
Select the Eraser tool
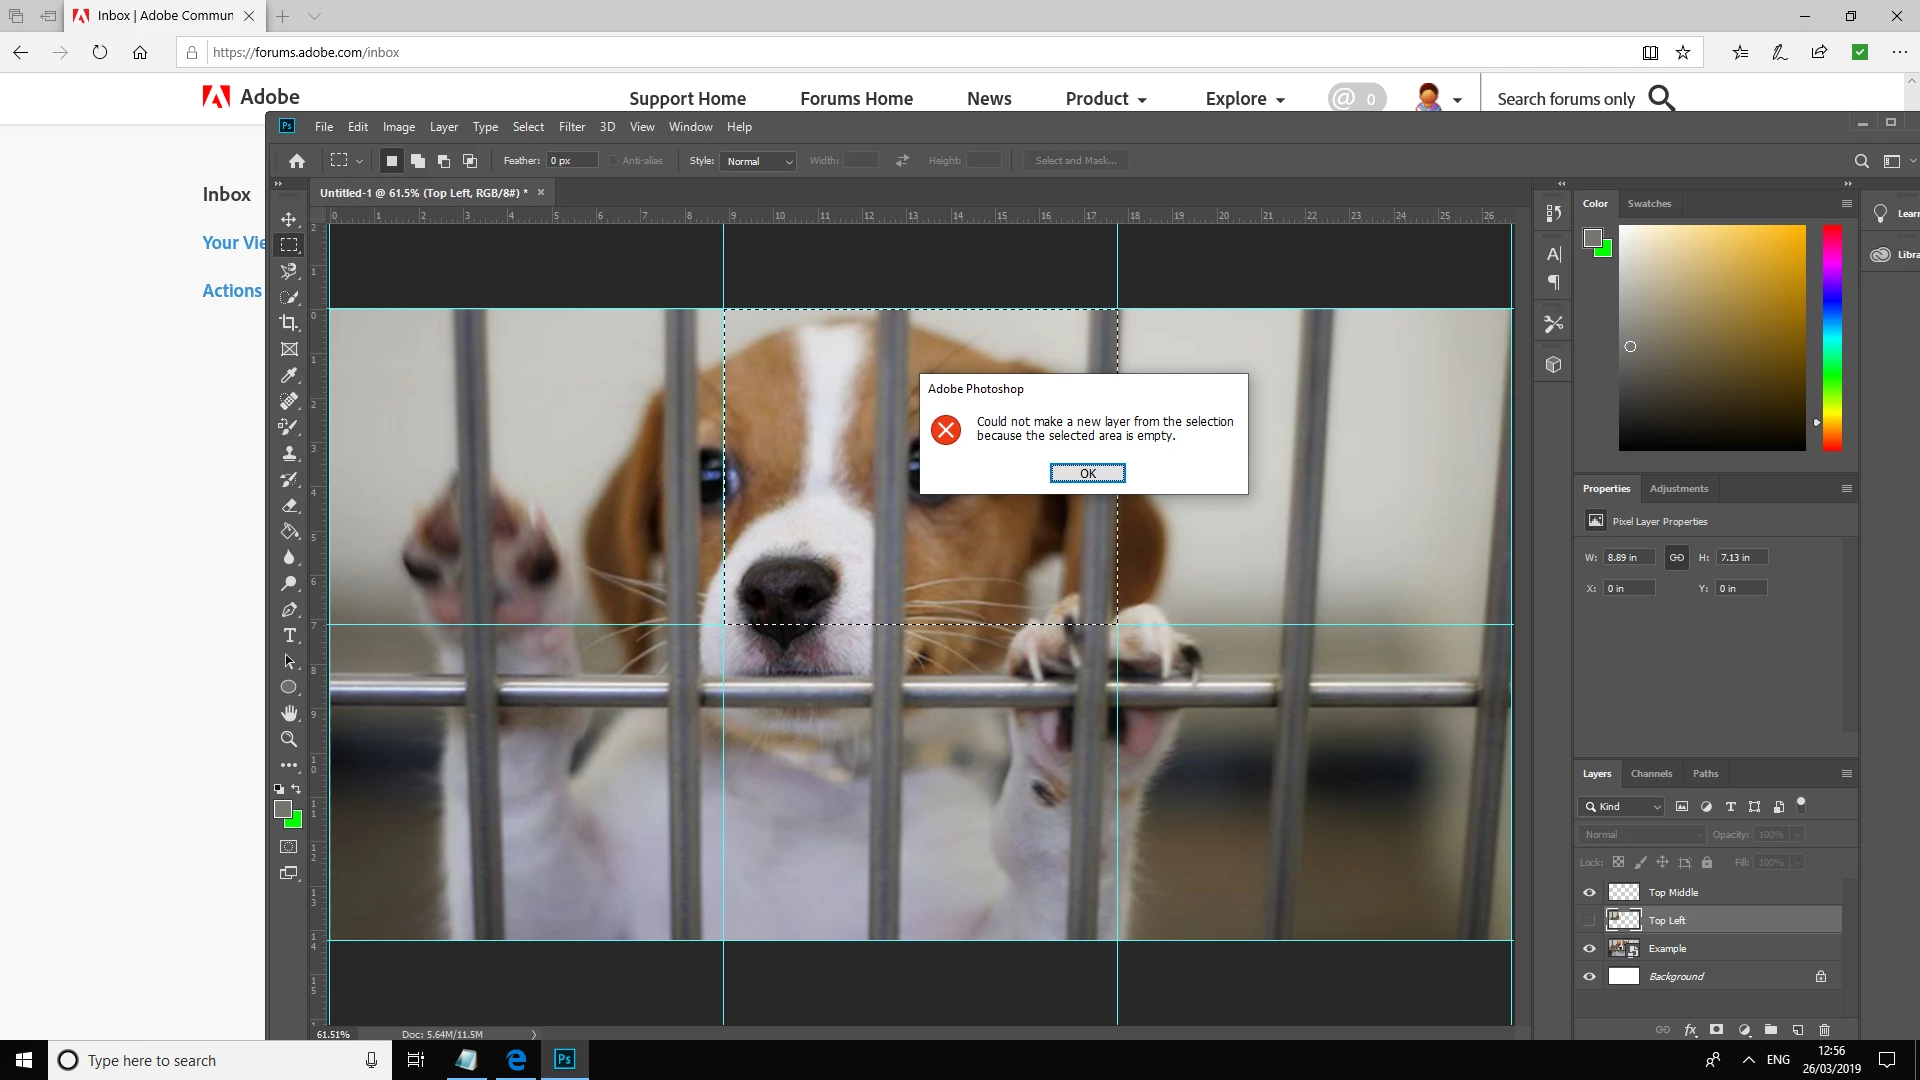pyautogui.click(x=289, y=506)
